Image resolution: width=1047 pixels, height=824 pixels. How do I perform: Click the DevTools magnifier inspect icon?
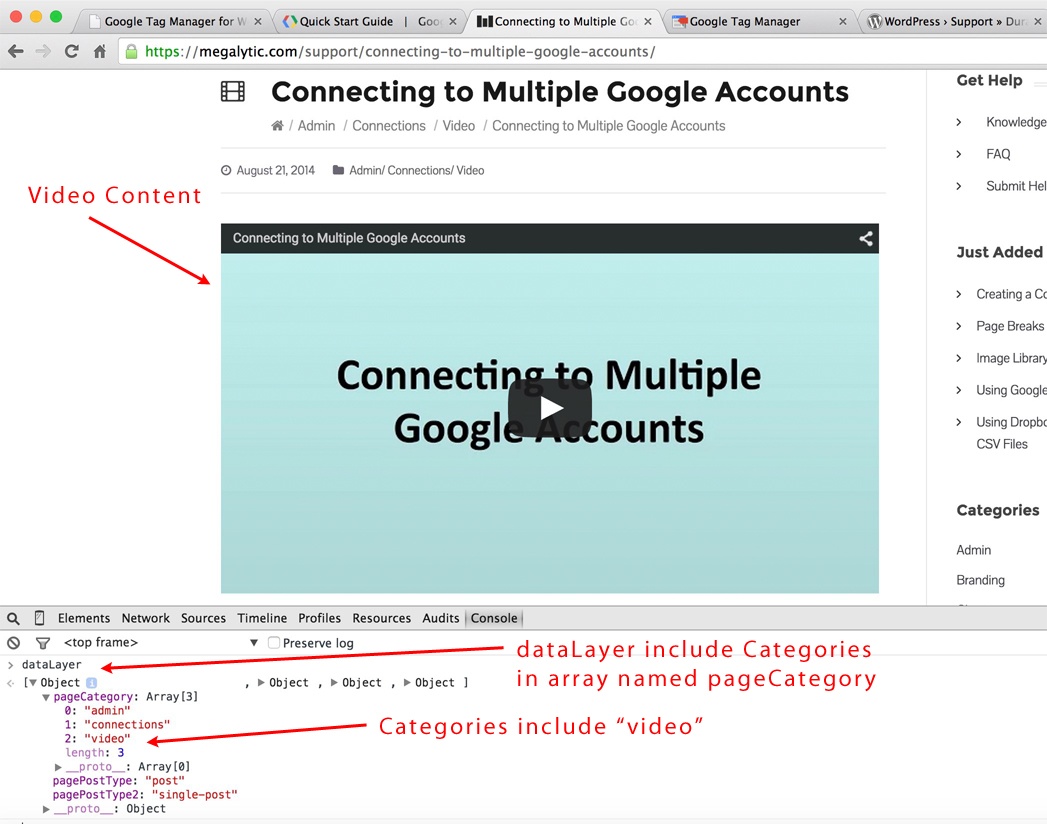pos(14,618)
